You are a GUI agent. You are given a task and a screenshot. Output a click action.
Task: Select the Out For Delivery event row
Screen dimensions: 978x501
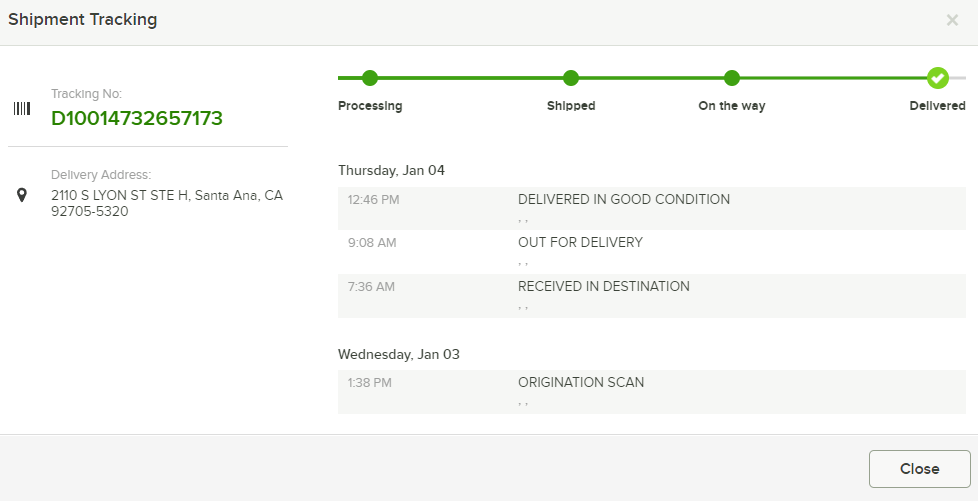(652, 252)
